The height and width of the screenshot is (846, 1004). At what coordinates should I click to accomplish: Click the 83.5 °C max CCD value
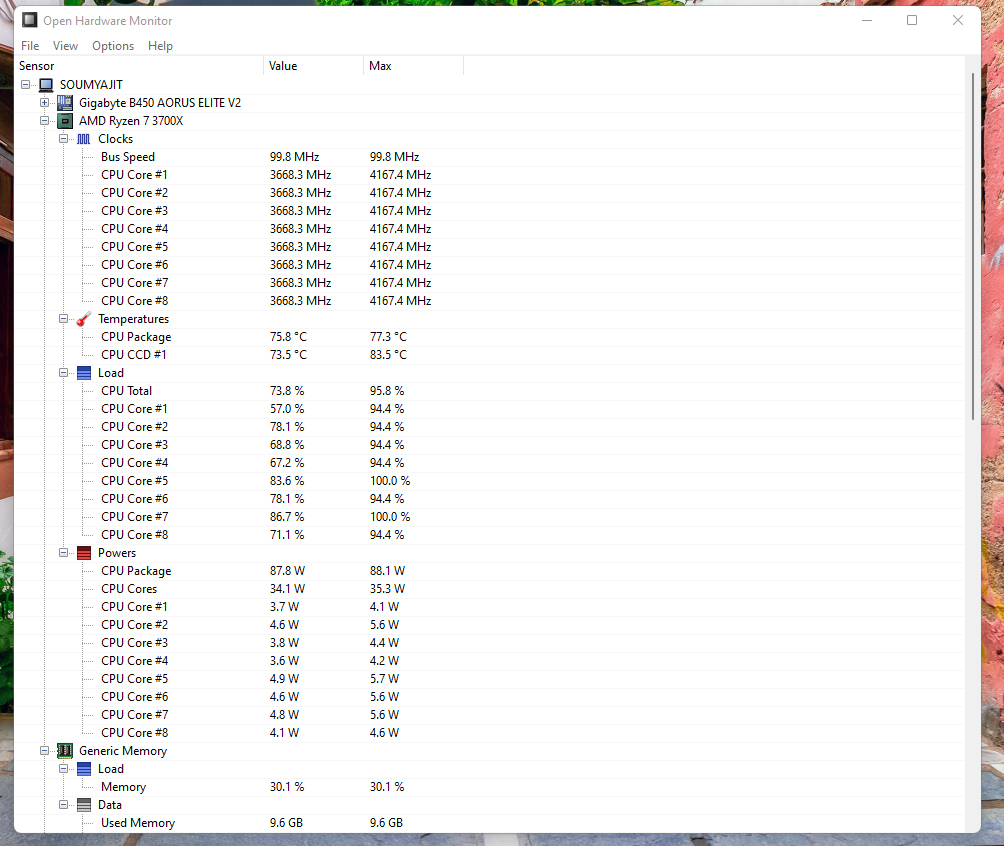388,355
